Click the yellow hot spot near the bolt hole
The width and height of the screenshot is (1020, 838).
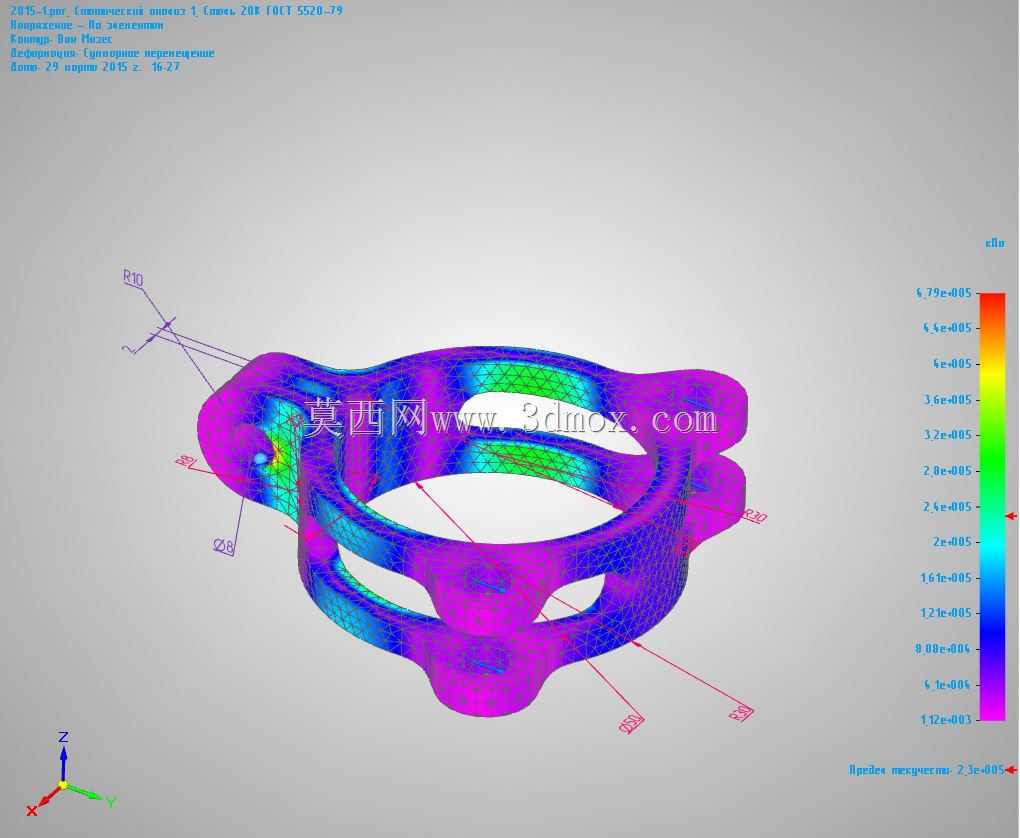[278, 455]
